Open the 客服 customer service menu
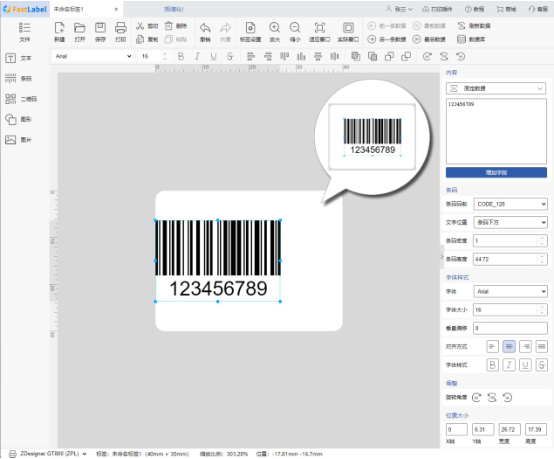 (538, 9)
